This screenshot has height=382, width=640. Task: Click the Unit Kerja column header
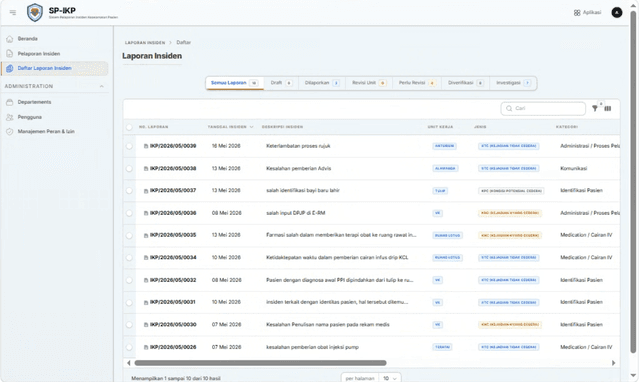pyautogui.click(x=440, y=127)
